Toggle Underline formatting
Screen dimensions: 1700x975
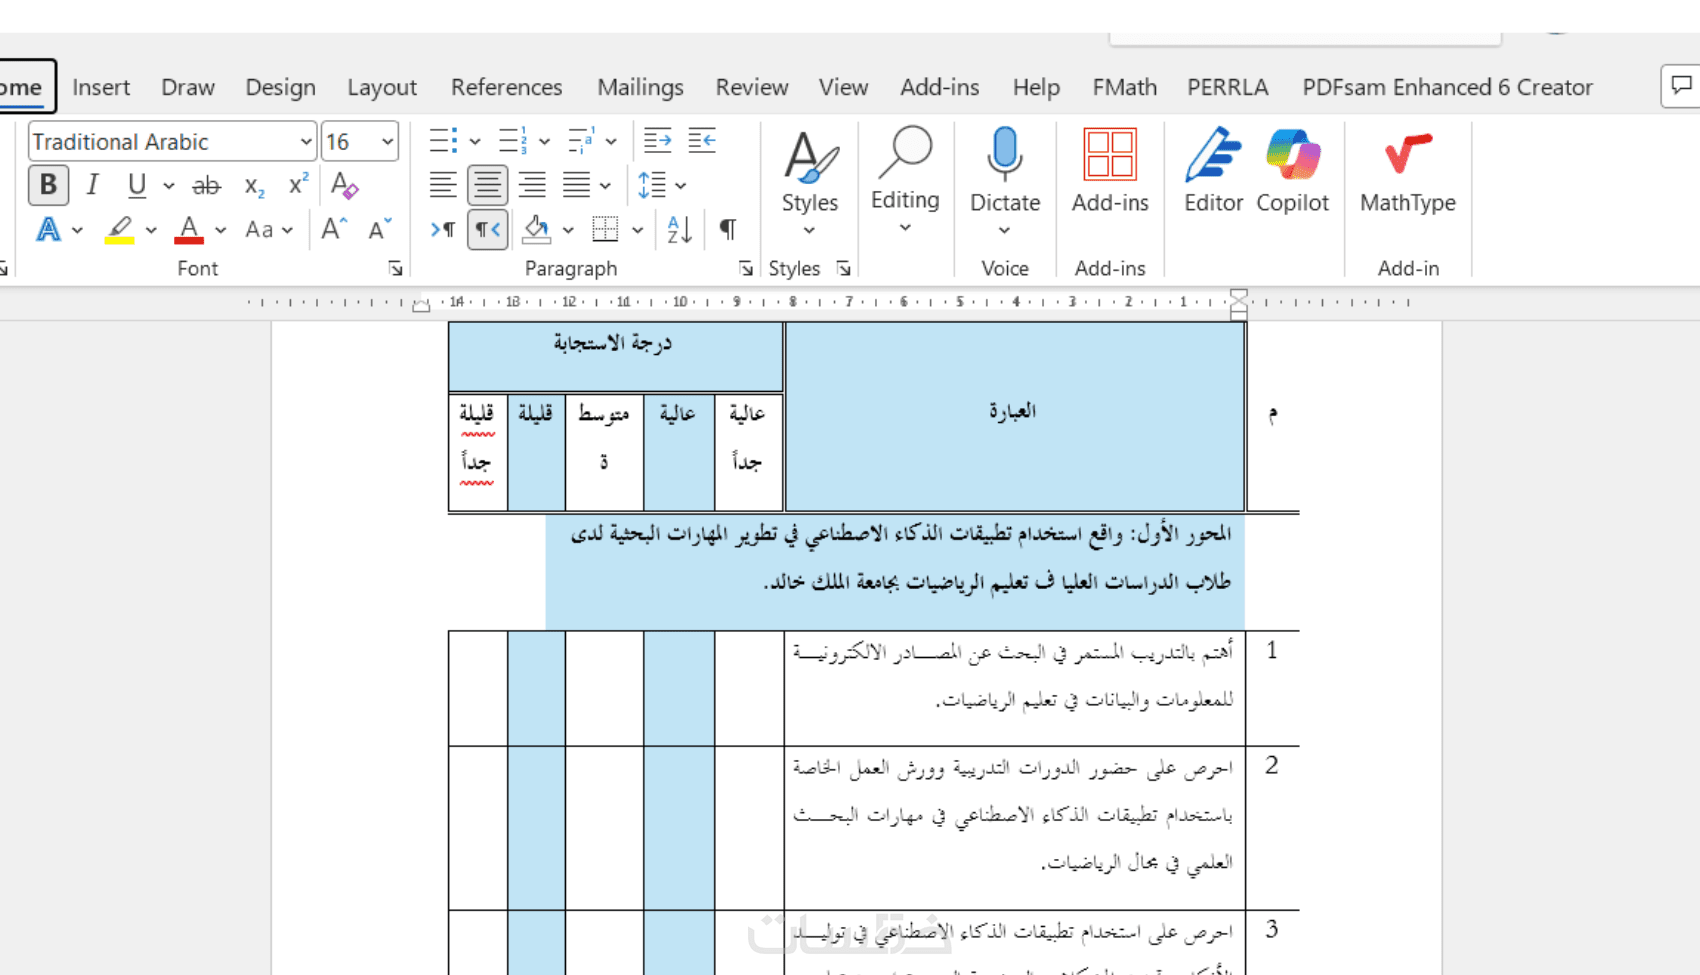tap(137, 185)
